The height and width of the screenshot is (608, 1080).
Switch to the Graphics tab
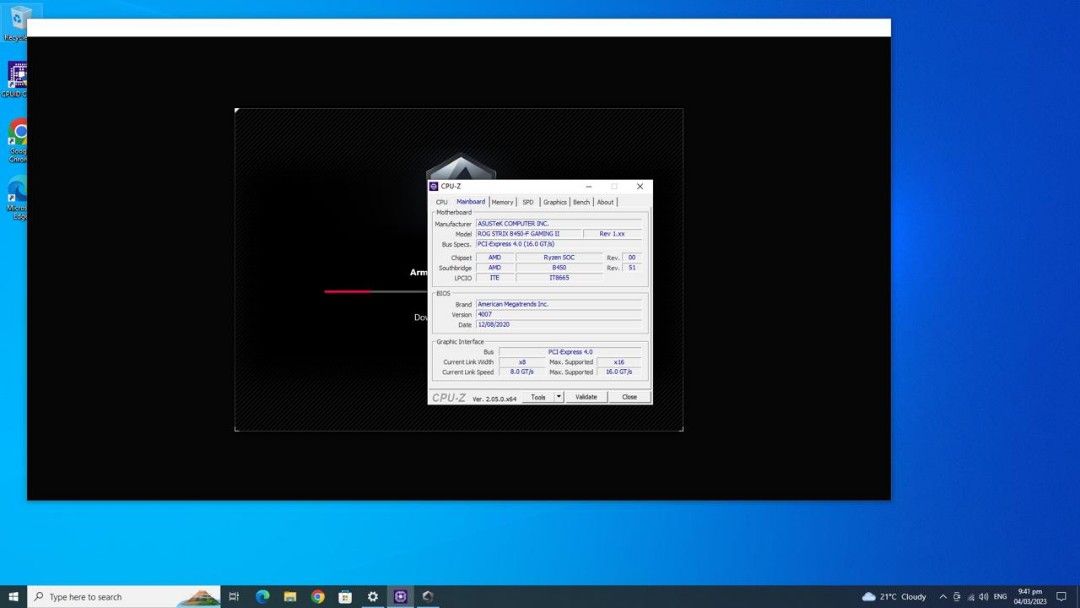(554, 202)
